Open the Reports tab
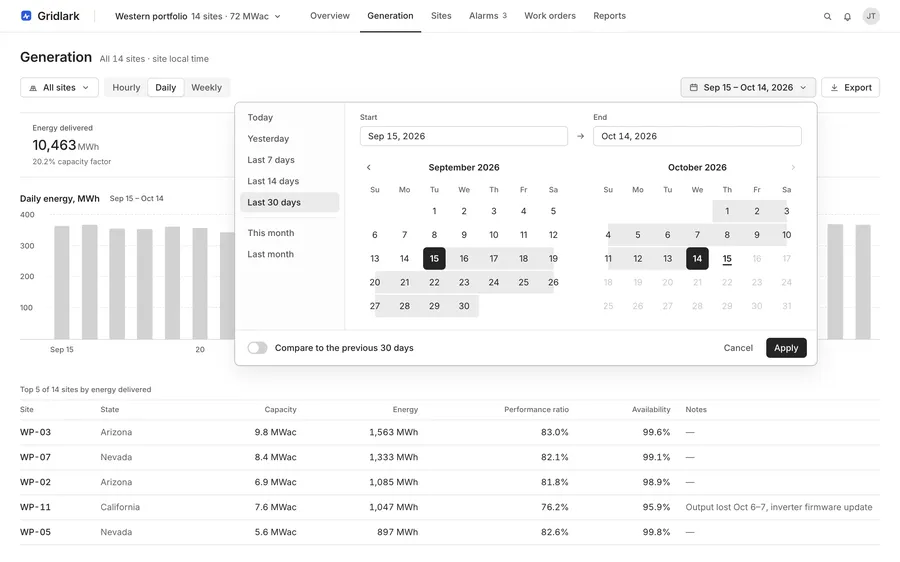The width and height of the screenshot is (900, 562). [609, 16]
